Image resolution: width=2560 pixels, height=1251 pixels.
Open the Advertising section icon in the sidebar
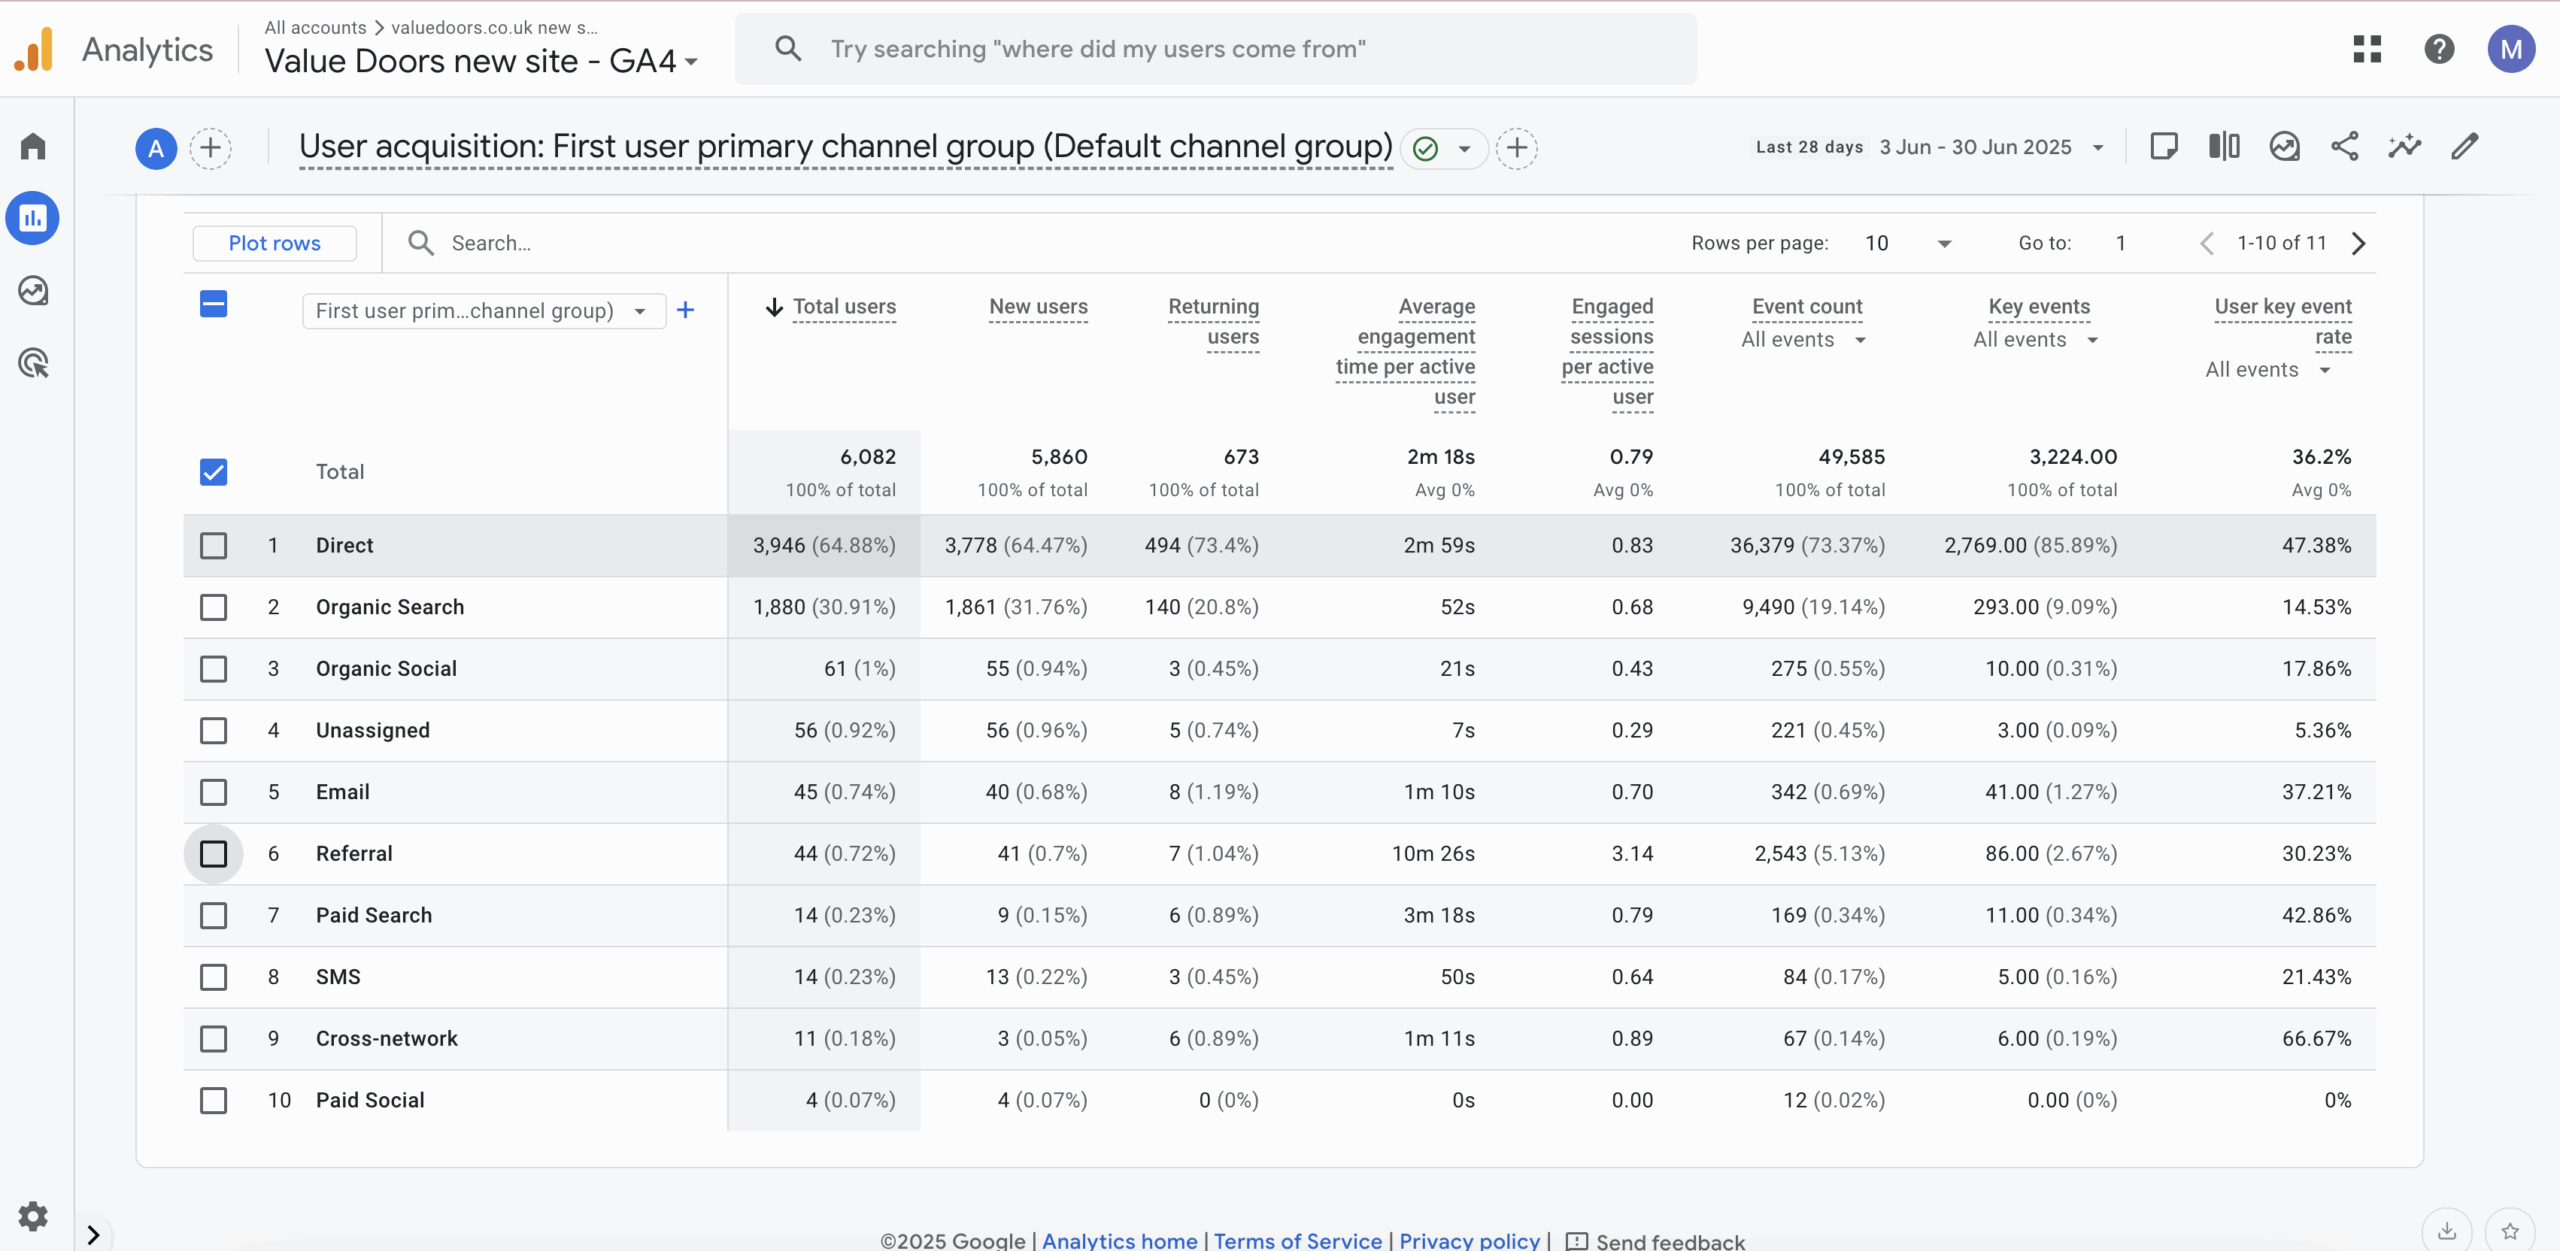point(33,363)
